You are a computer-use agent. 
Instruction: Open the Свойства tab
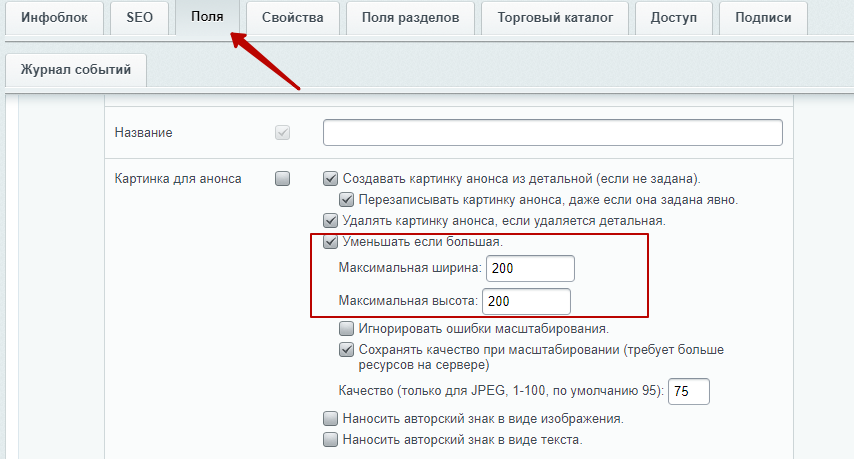point(292,17)
